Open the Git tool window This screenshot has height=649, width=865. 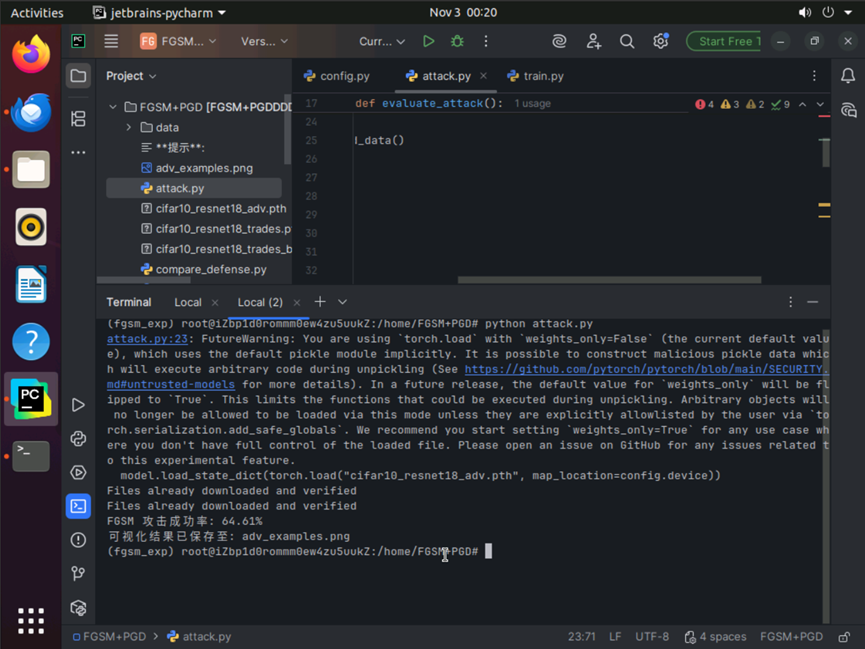click(x=78, y=573)
